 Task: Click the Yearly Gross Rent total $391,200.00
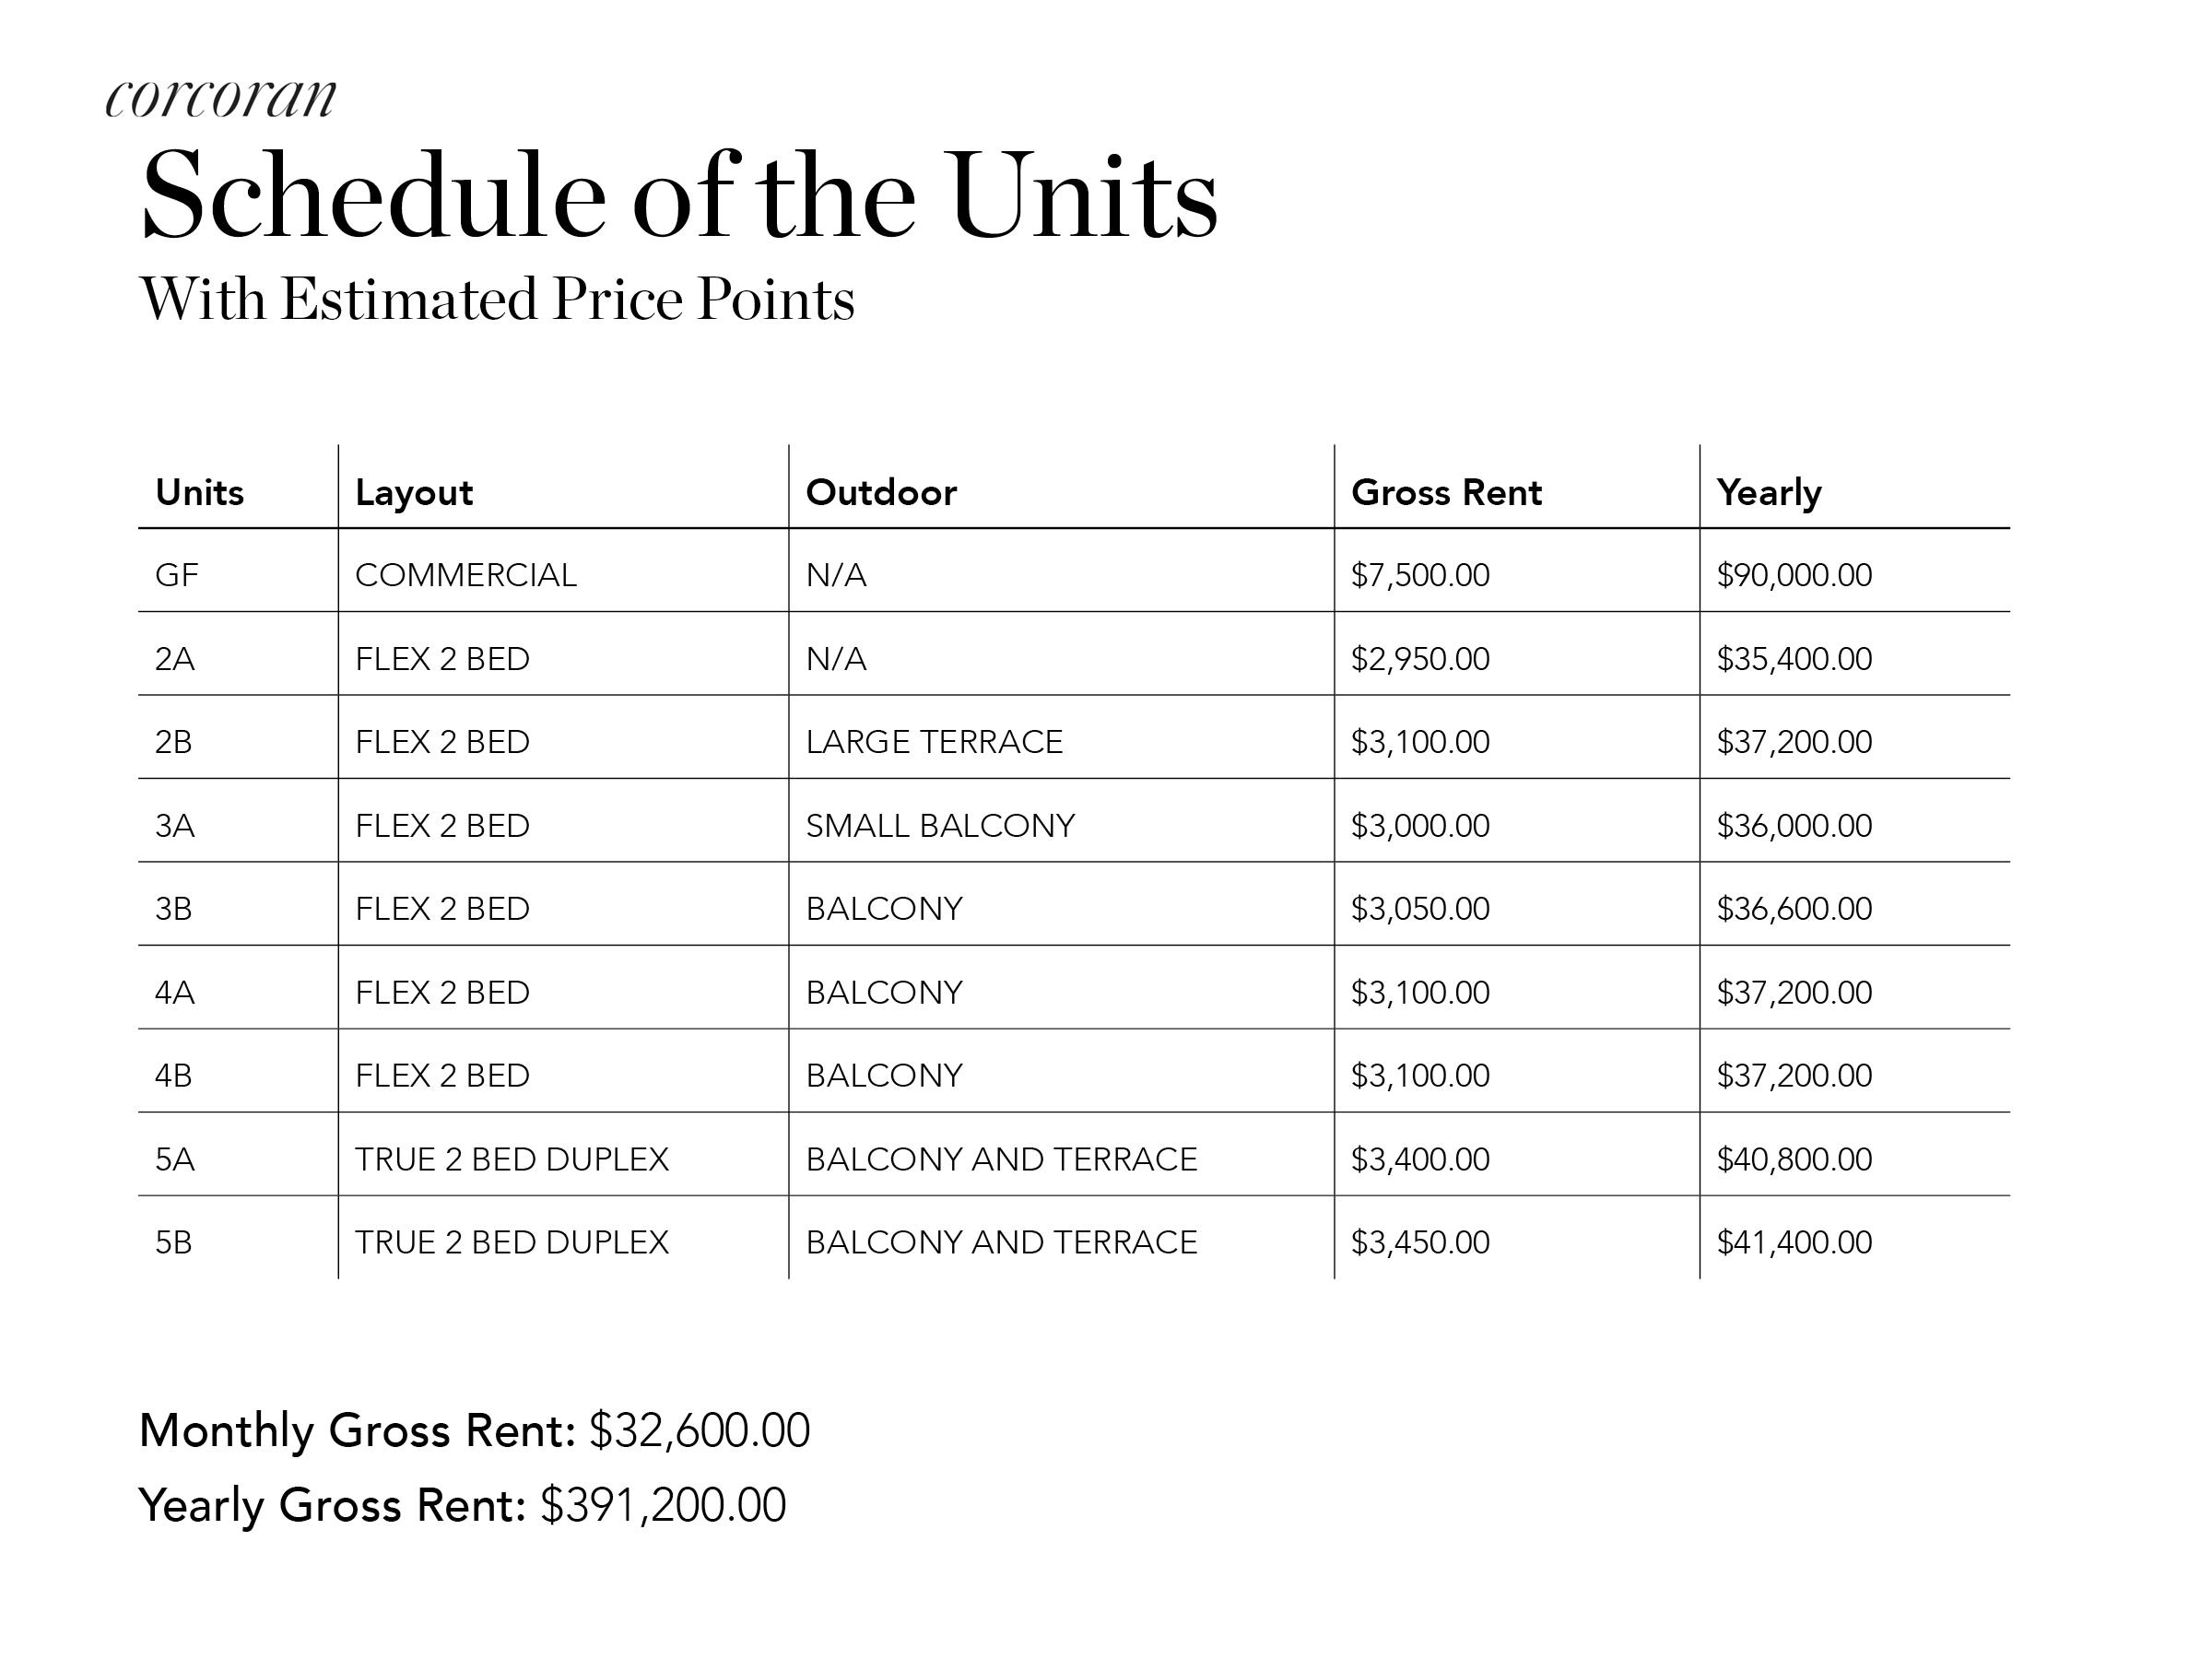click(662, 1505)
